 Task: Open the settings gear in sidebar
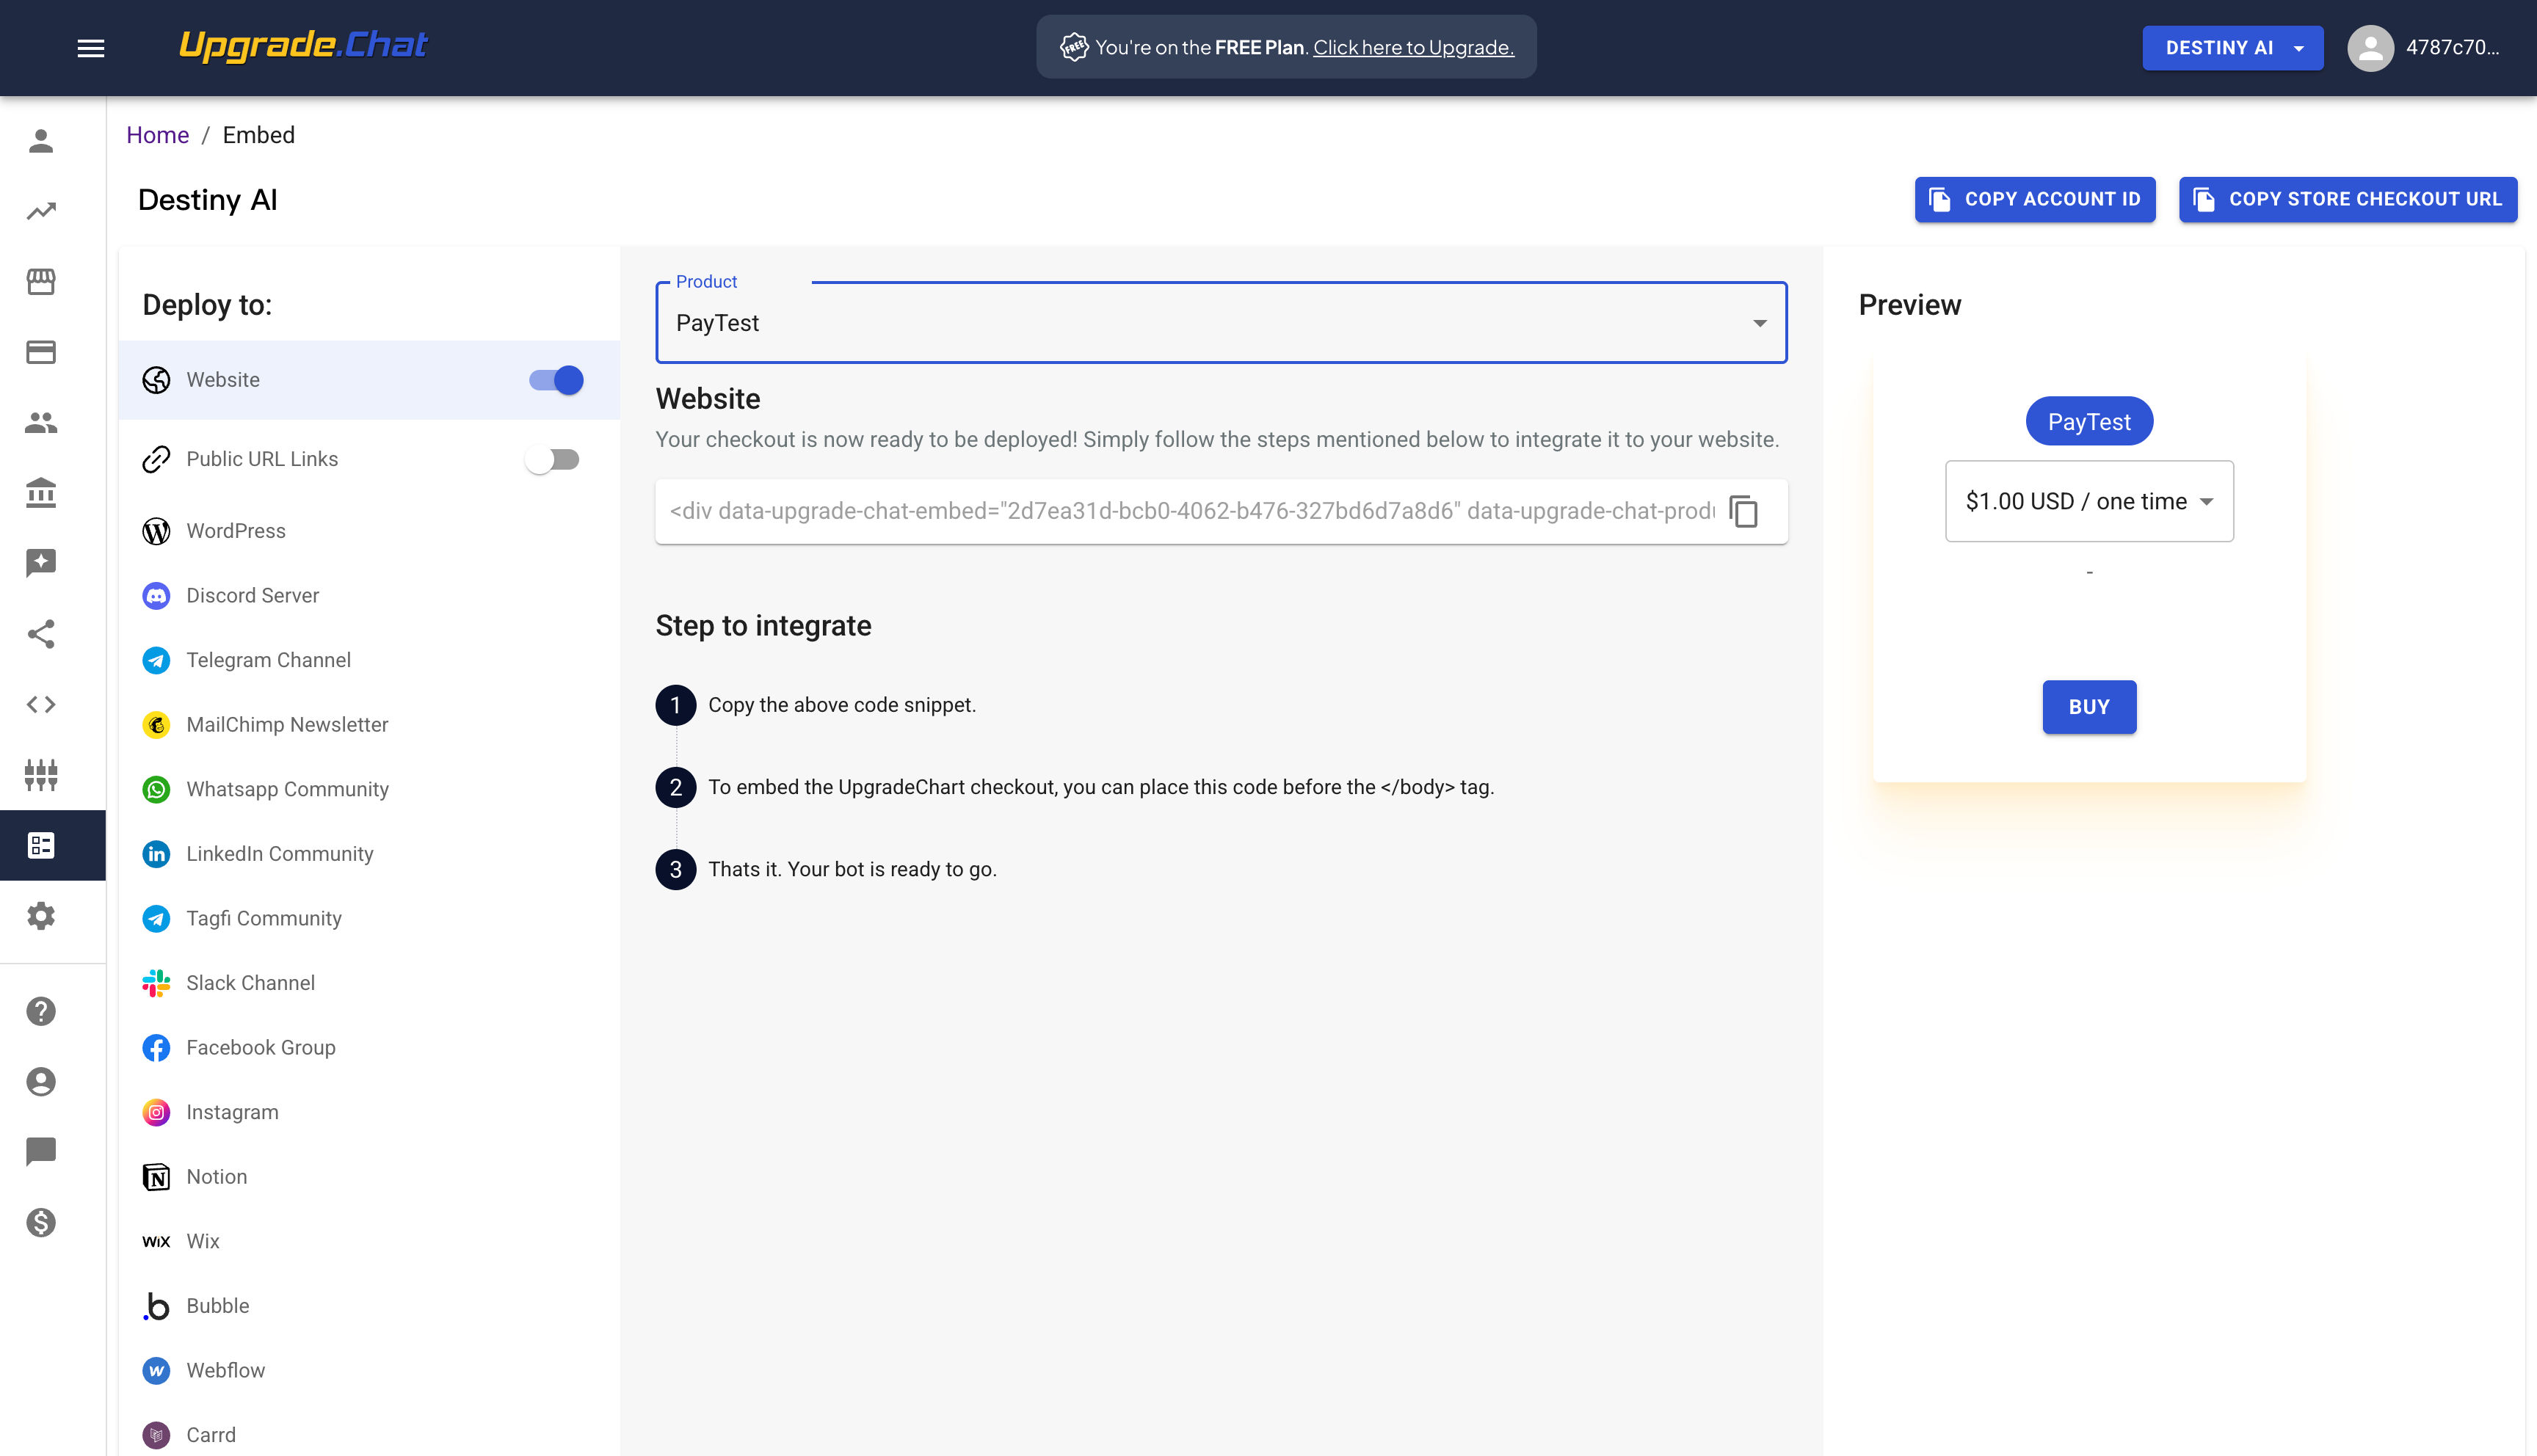pos(41,916)
